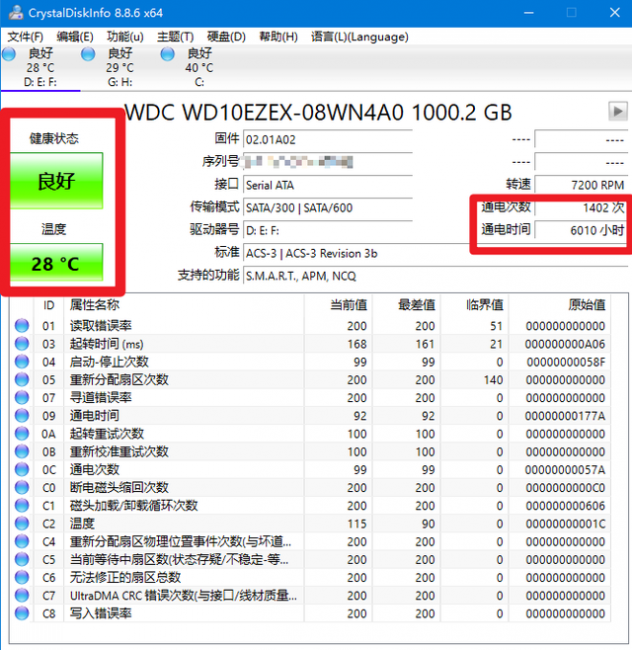Open the 语言(L)(Language) menu

point(360,37)
